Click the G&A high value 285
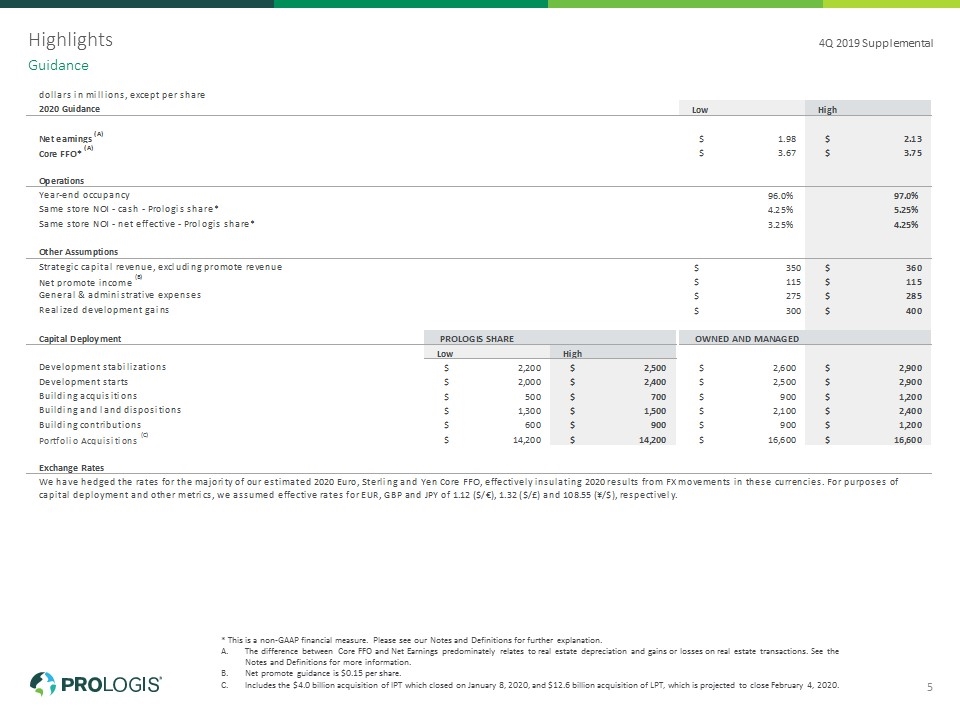This screenshot has height=720, width=960. (x=913, y=296)
